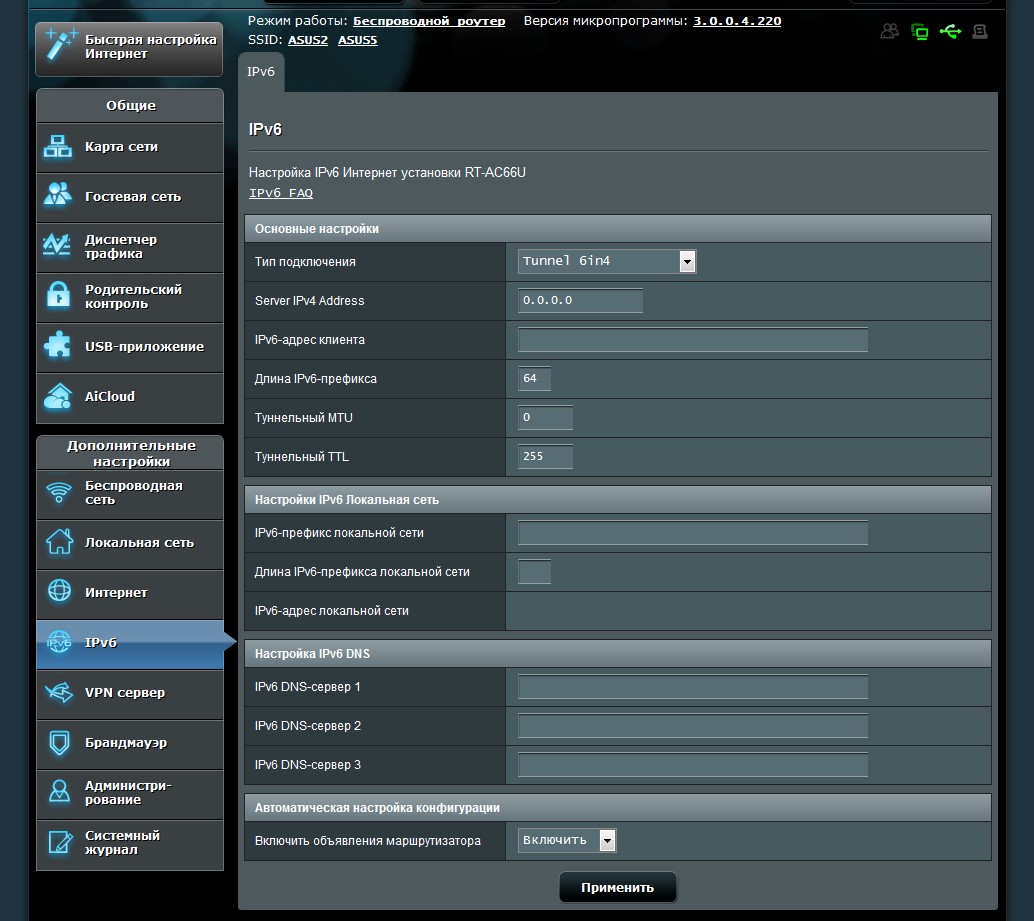
Task: Open the AiCloud menu item
Action: [130, 398]
